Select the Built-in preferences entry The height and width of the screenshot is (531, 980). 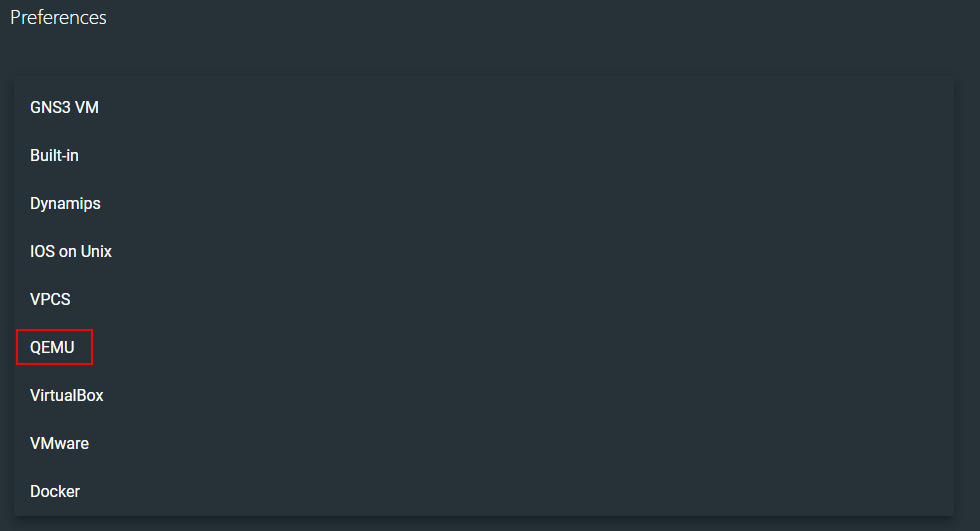[x=54, y=156]
